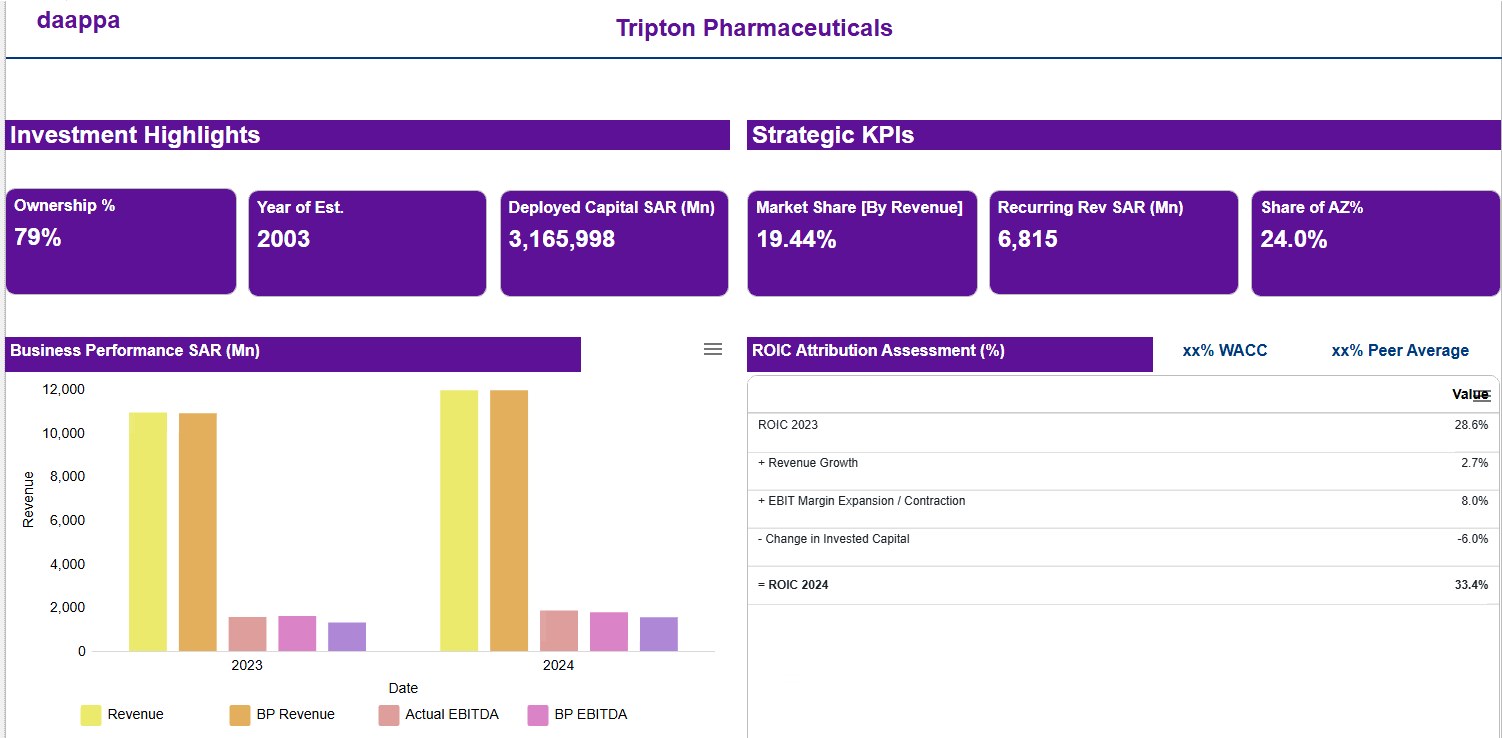
Task: Open the Market Share [By Revenue] card
Action: click(x=862, y=244)
